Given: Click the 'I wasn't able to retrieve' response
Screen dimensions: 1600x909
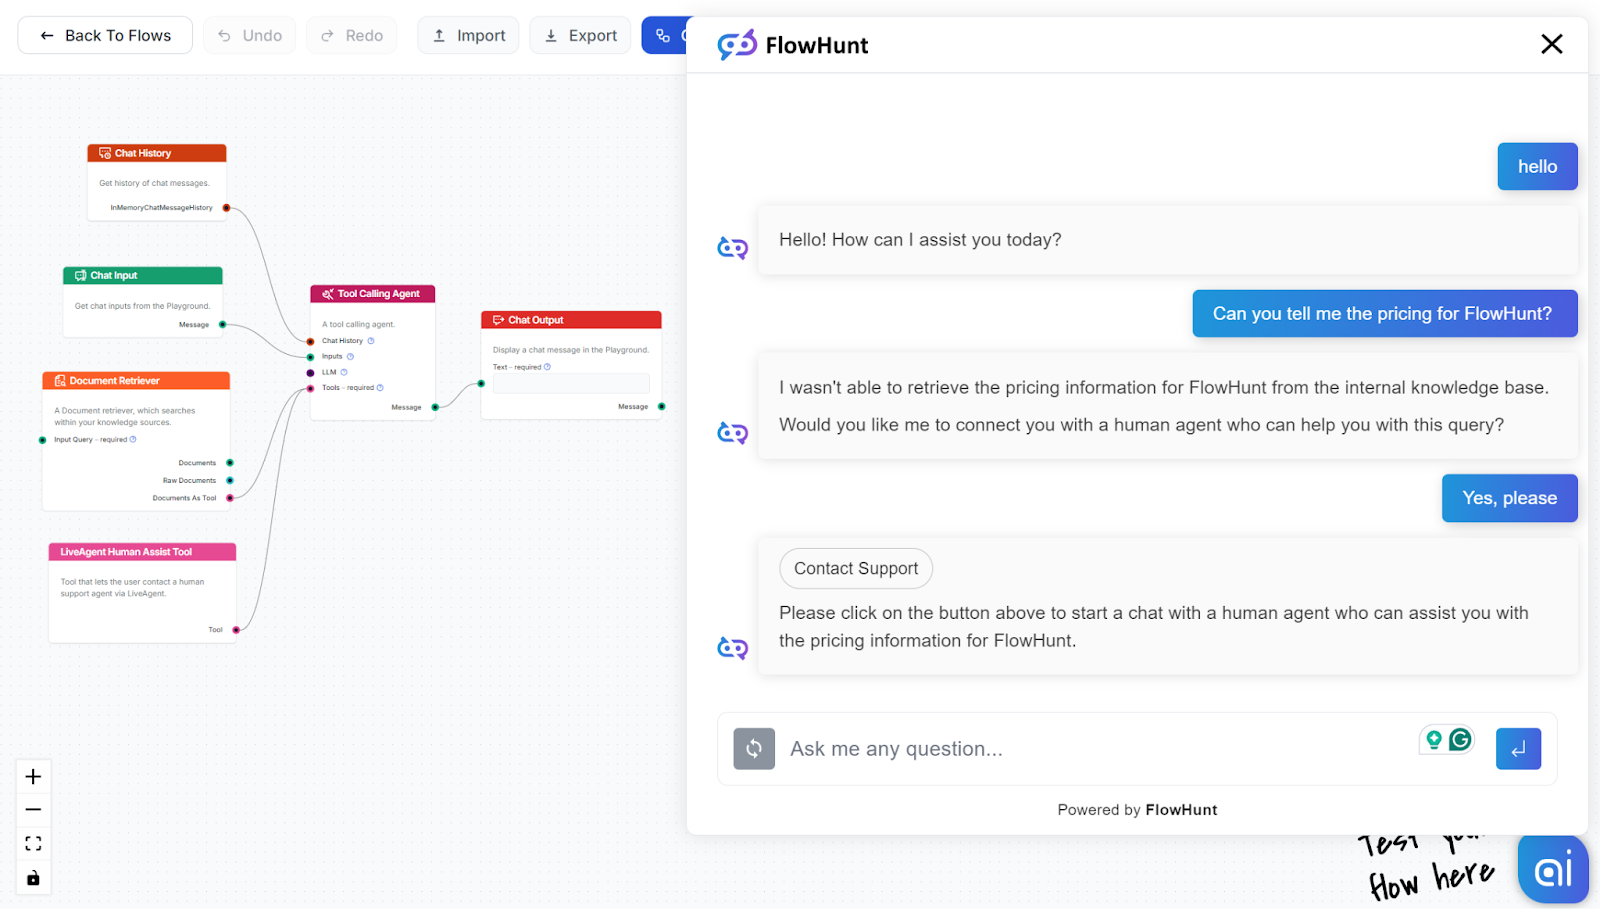Looking at the screenshot, I should click(1168, 406).
